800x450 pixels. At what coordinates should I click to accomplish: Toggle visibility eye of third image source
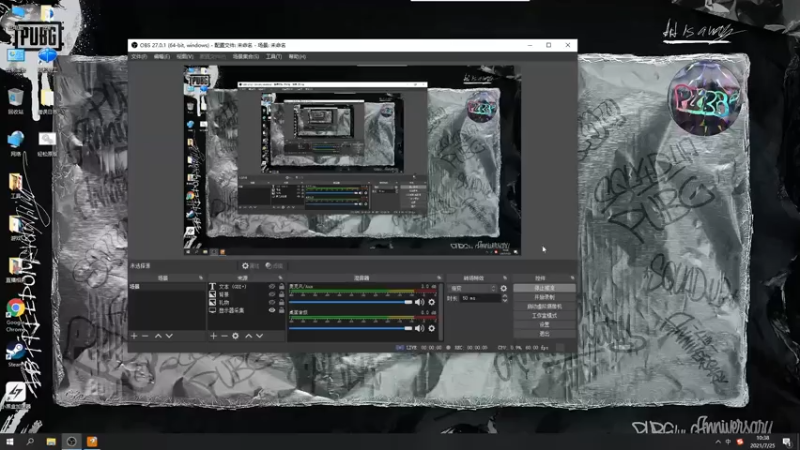(272, 303)
